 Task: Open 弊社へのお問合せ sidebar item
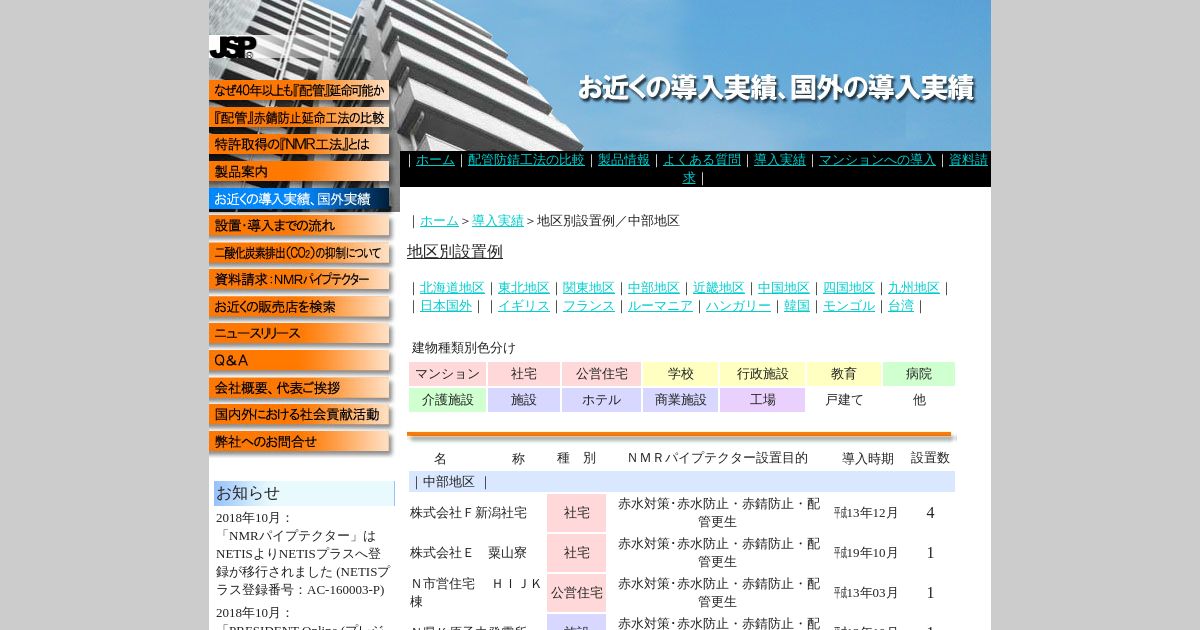[299, 442]
